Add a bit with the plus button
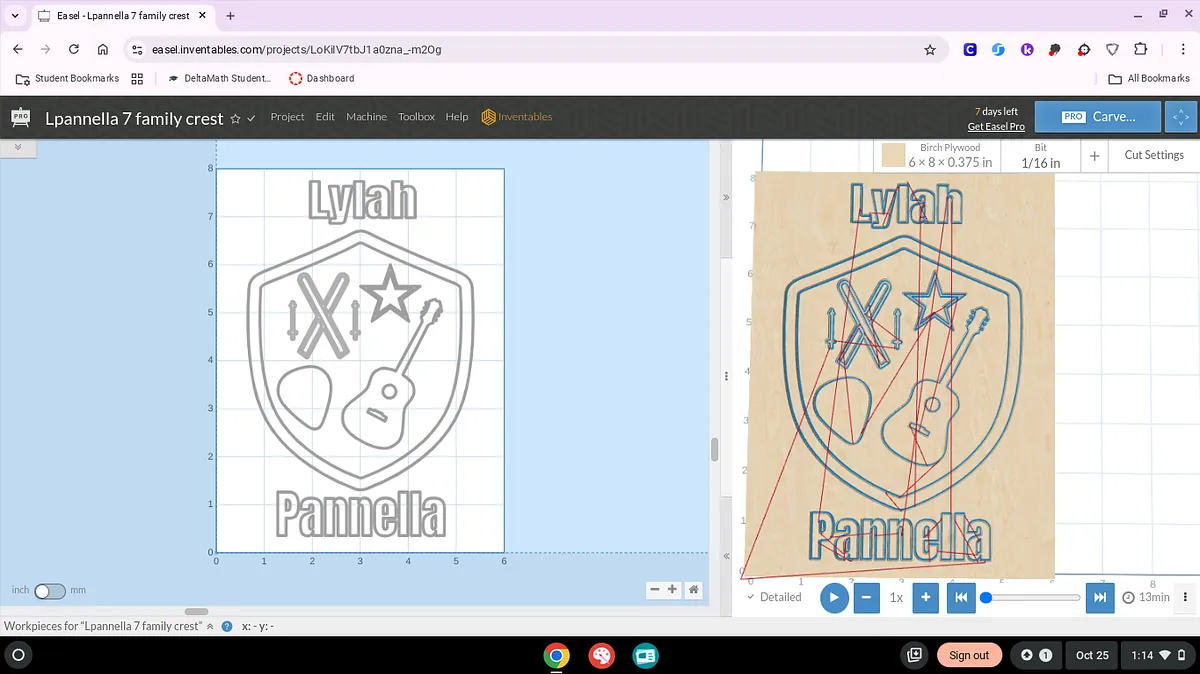This screenshot has width=1200, height=674. (x=1094, y=156)
